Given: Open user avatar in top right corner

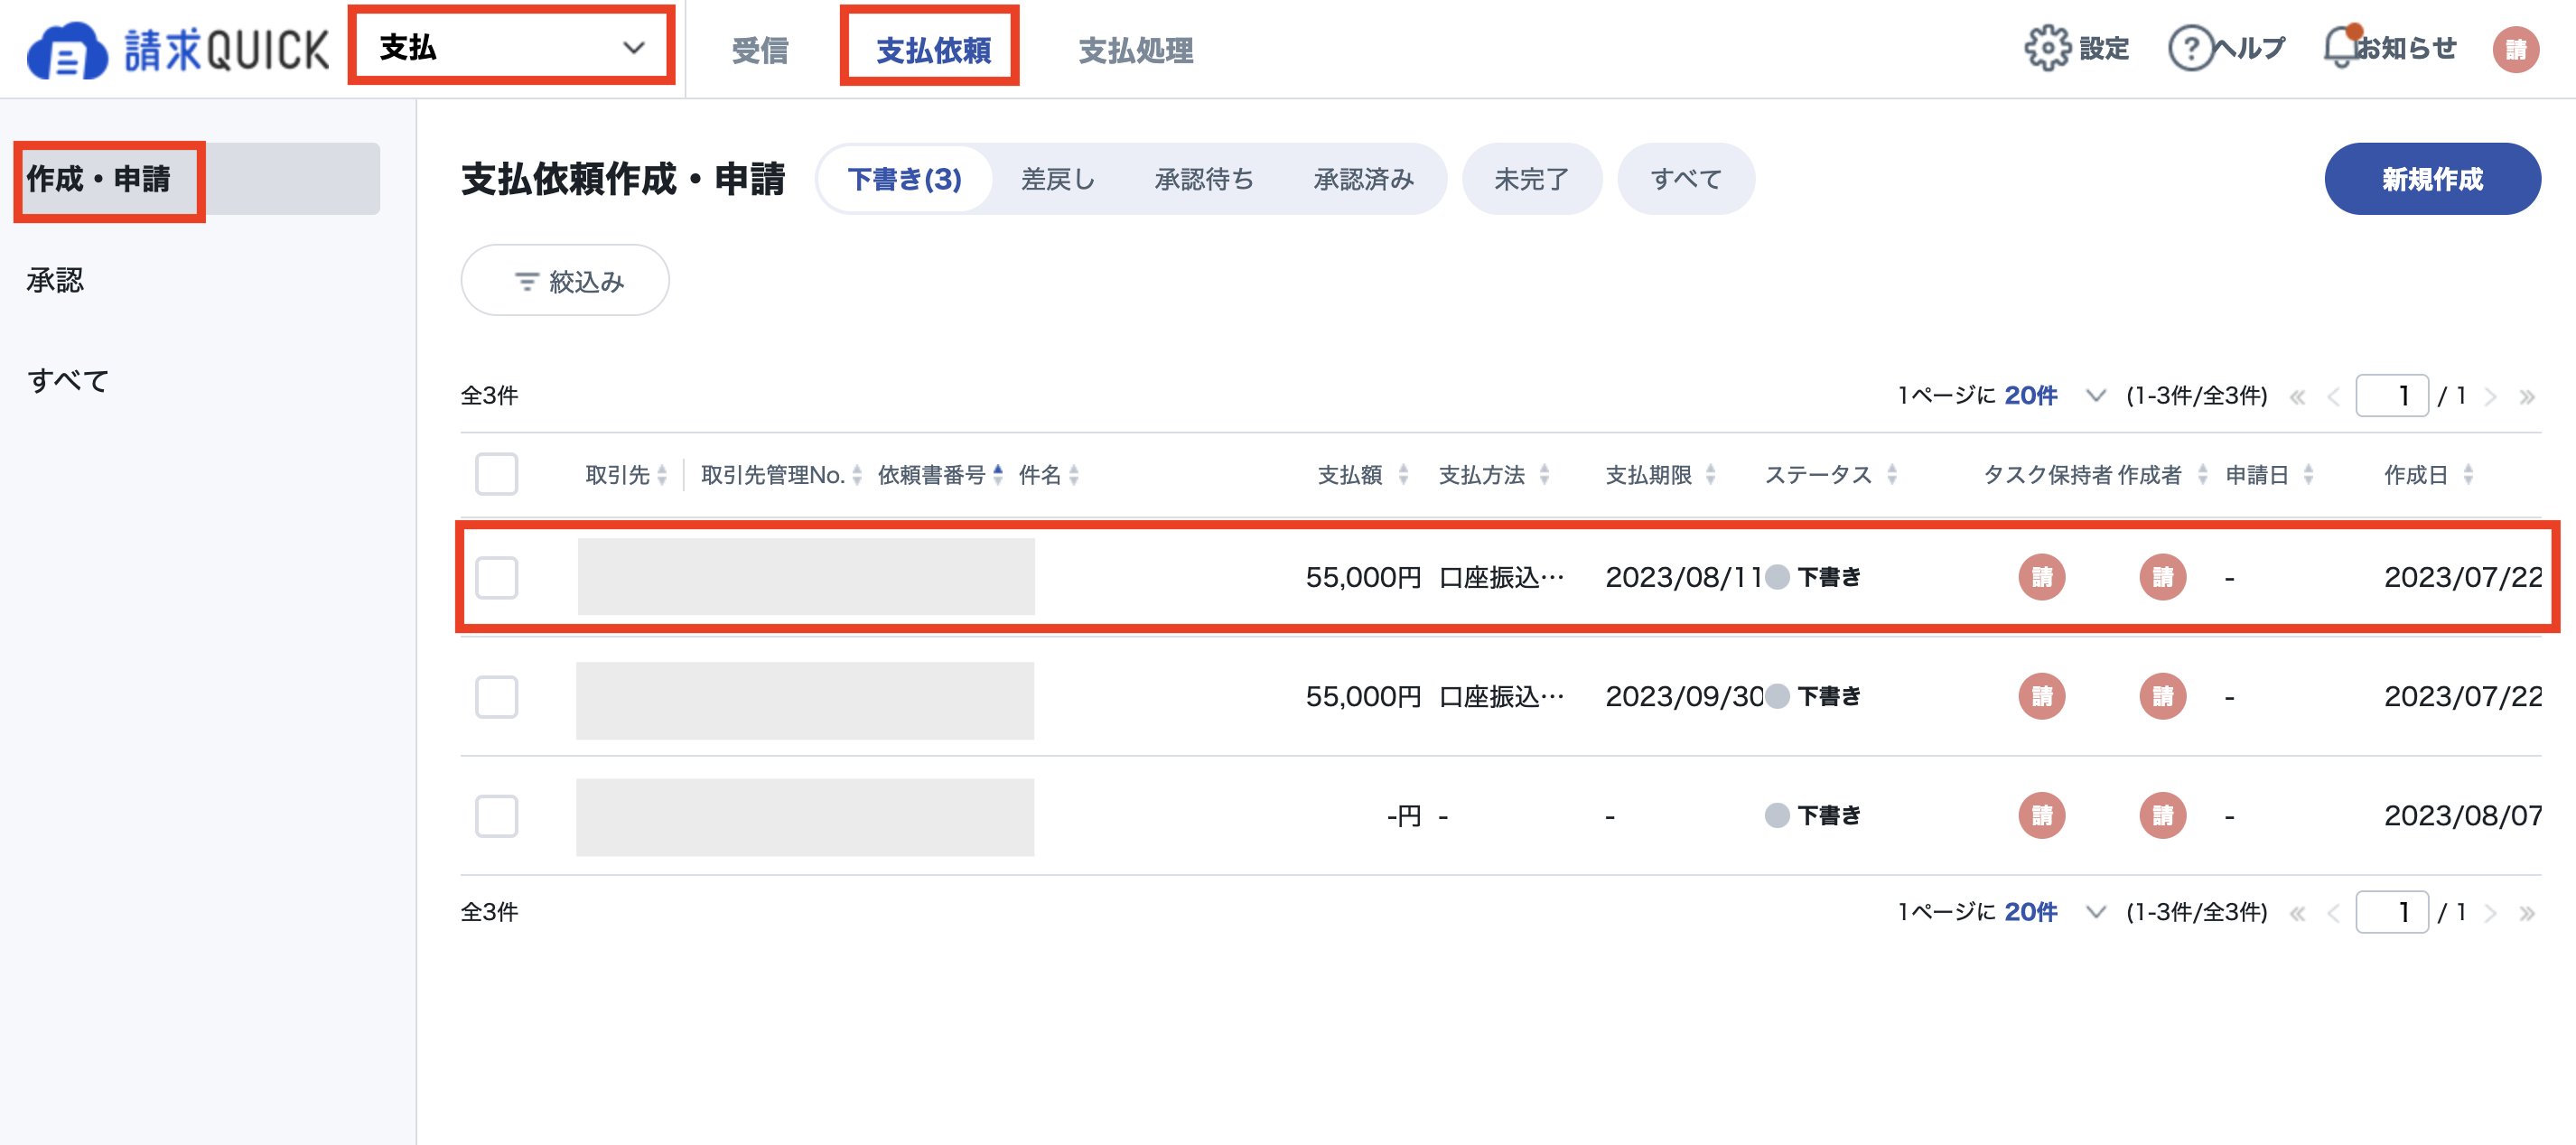Looking at the screenshot, I should (x=2515, y=49).
